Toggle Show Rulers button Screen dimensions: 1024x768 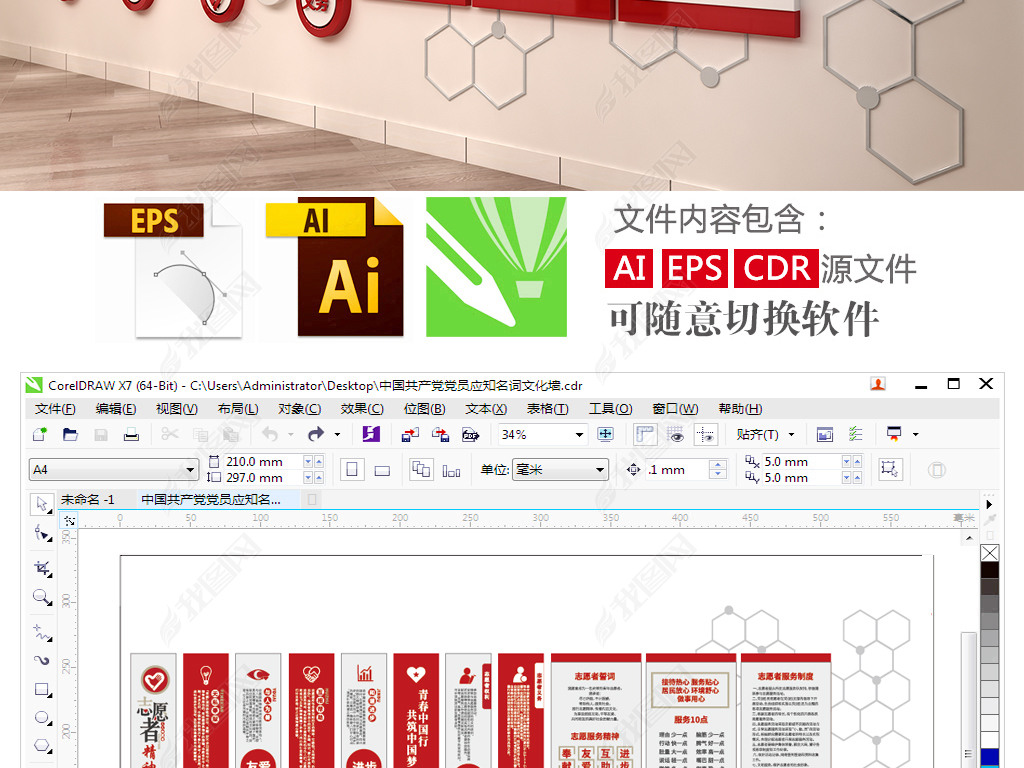(x=645, y=434)
